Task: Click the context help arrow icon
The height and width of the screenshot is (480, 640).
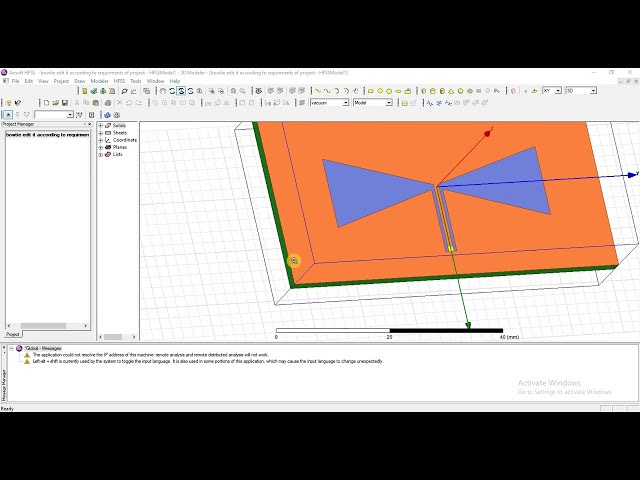Action: pyautogui.click(x=18, y=103)
